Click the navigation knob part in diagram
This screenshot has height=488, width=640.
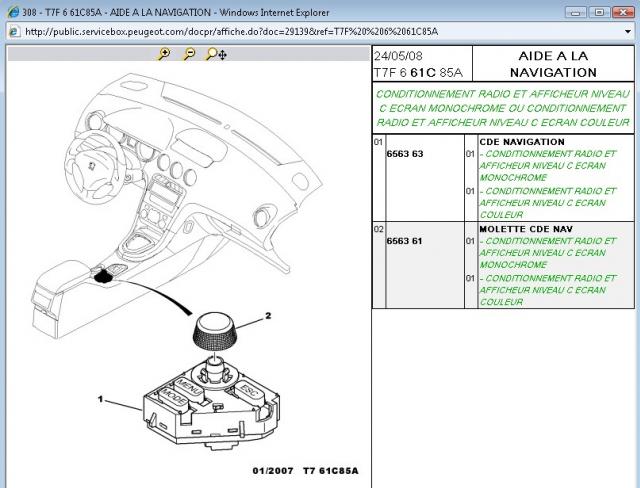click(216, 331)
